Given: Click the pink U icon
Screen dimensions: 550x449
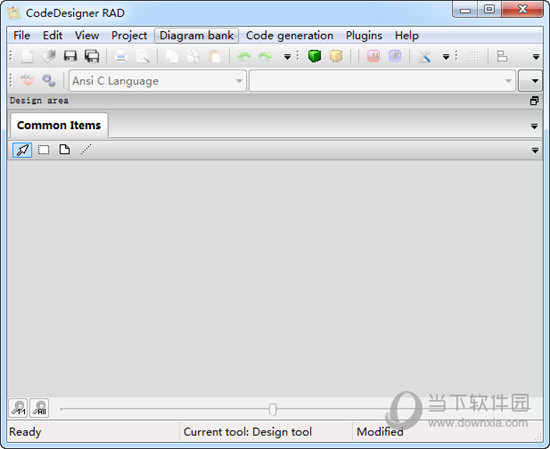Looking at the screenshot, I should tap(374, 56).
